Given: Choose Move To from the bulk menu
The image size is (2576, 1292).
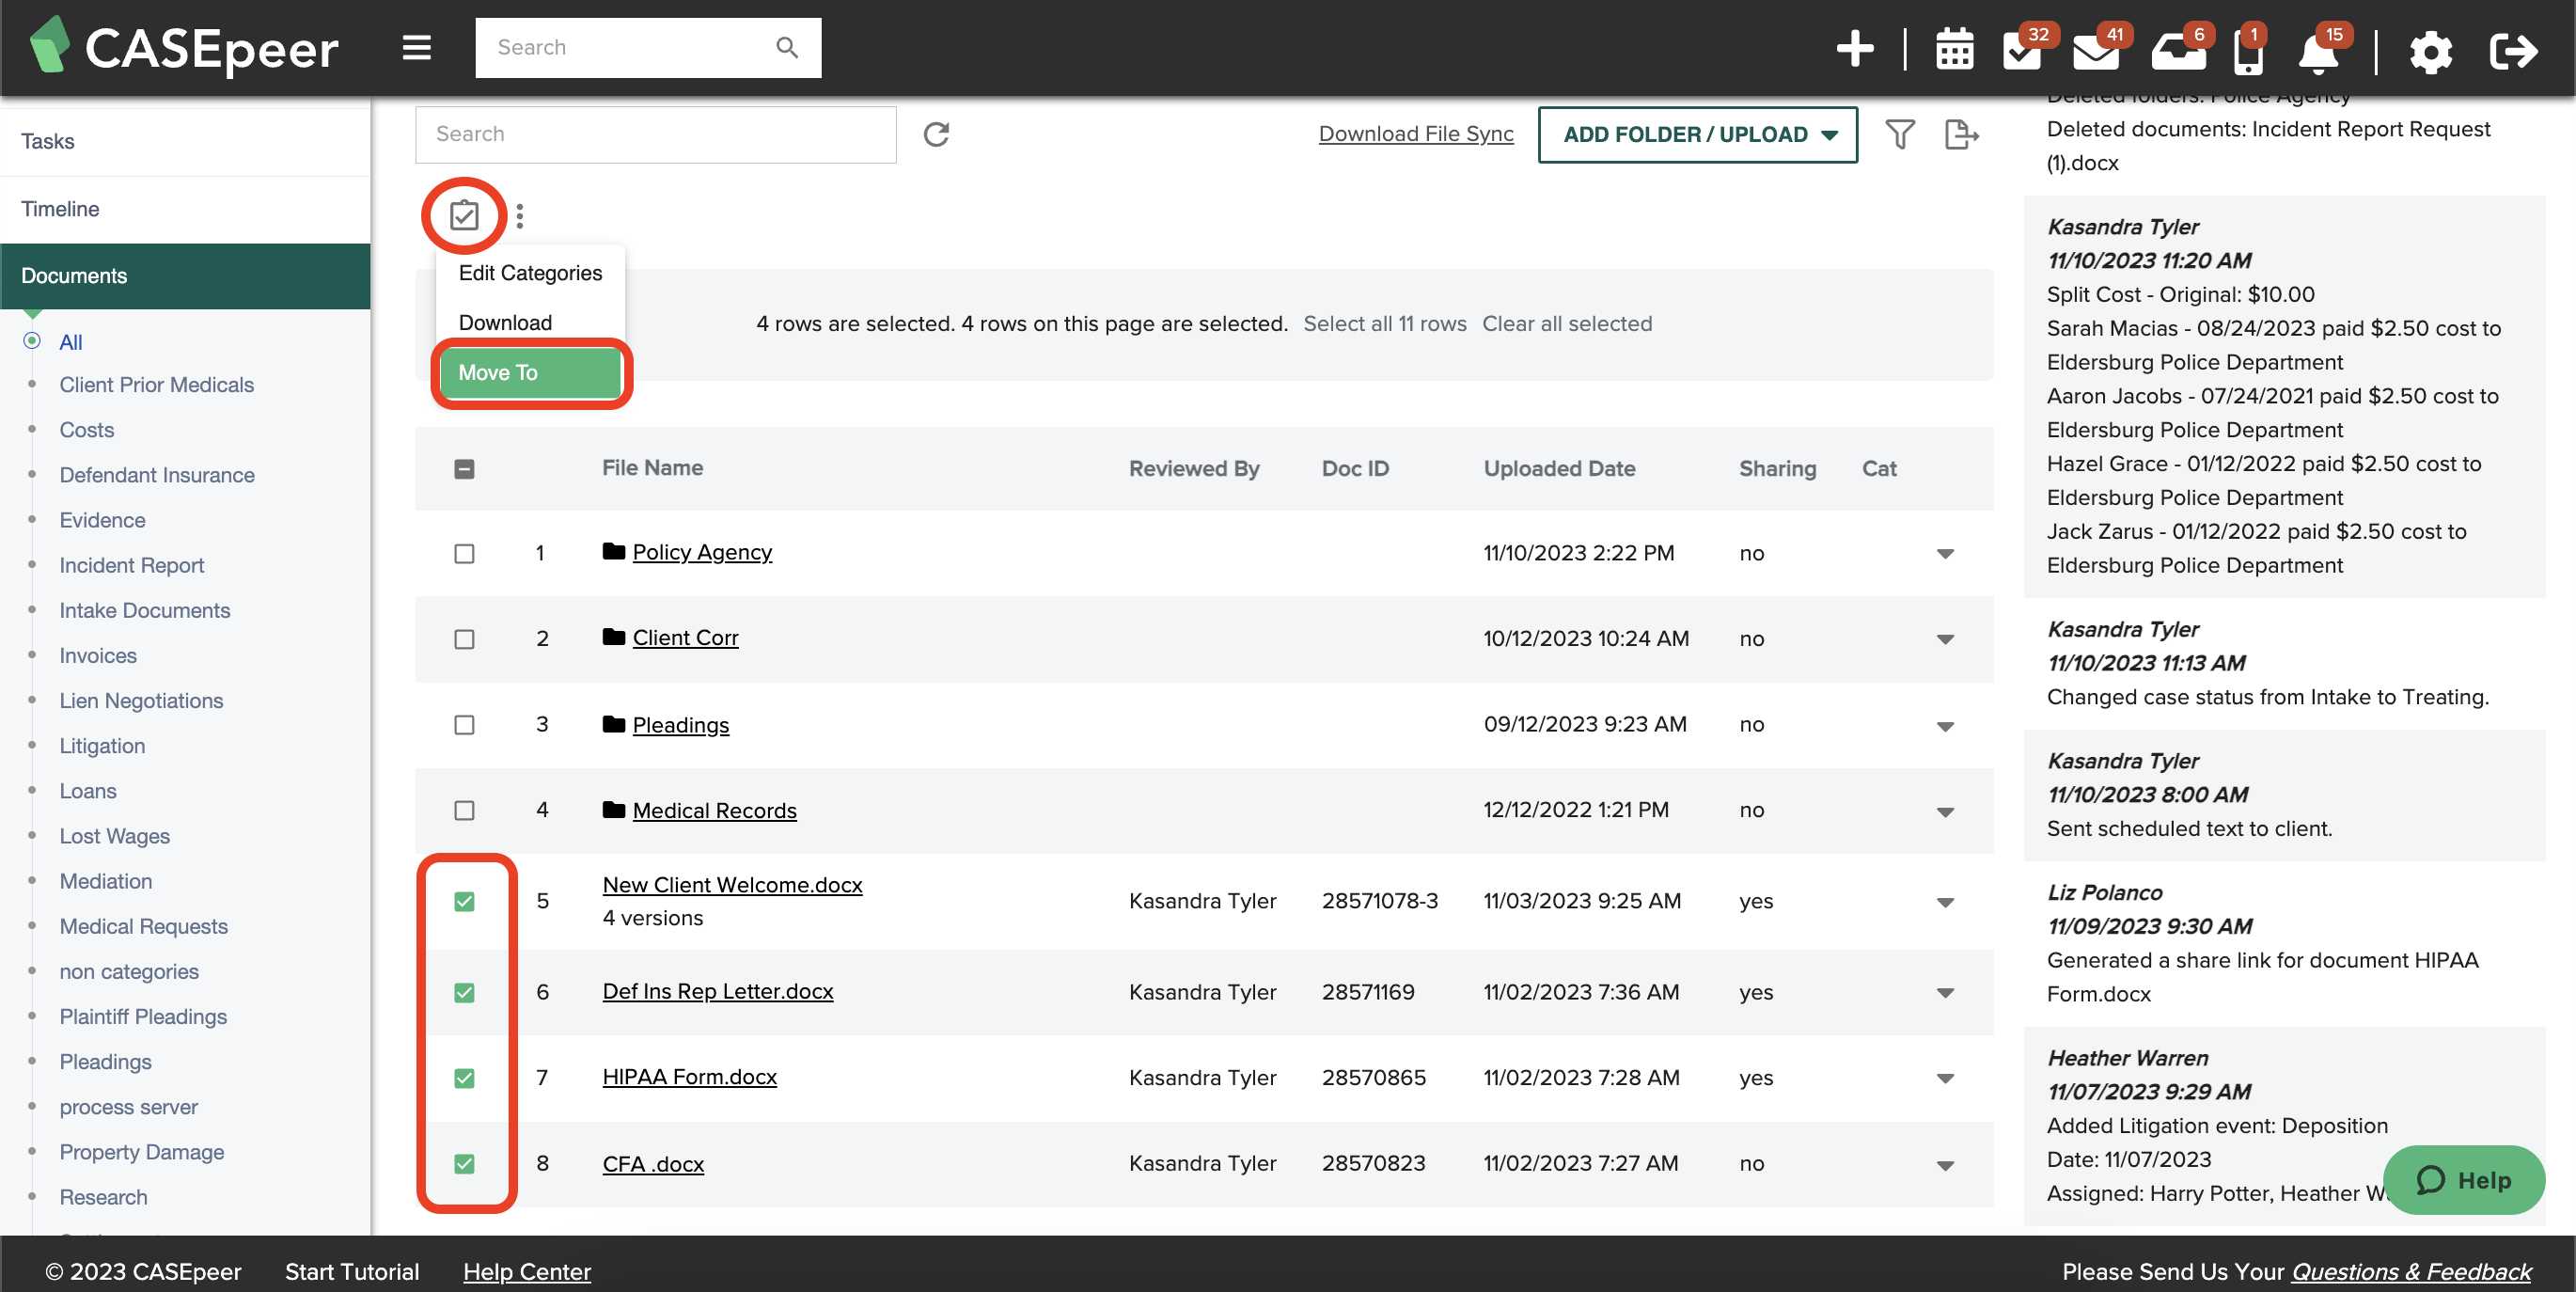Looking at the screenshot, I should (530, 372).
